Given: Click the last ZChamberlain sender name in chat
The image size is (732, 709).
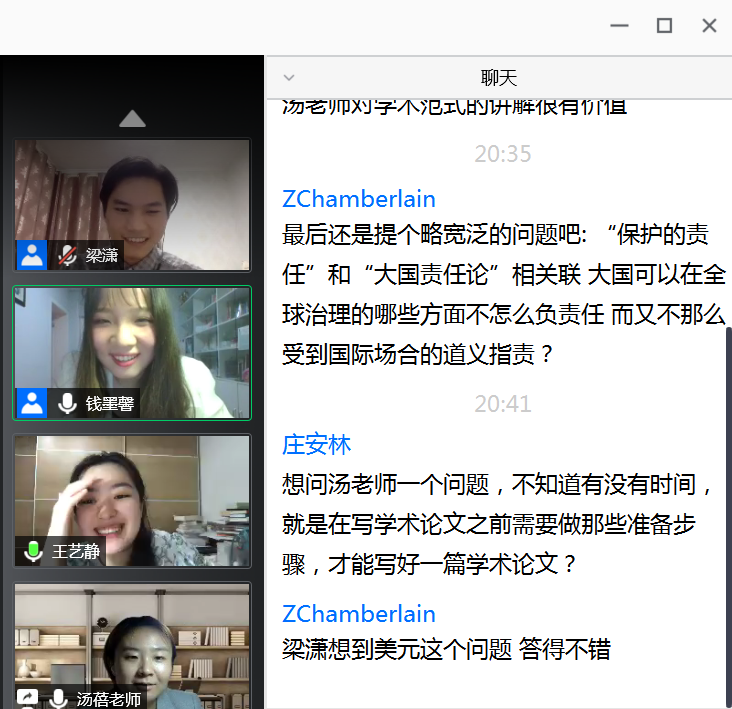Looking at the screenshot, I should click(359, 613).
